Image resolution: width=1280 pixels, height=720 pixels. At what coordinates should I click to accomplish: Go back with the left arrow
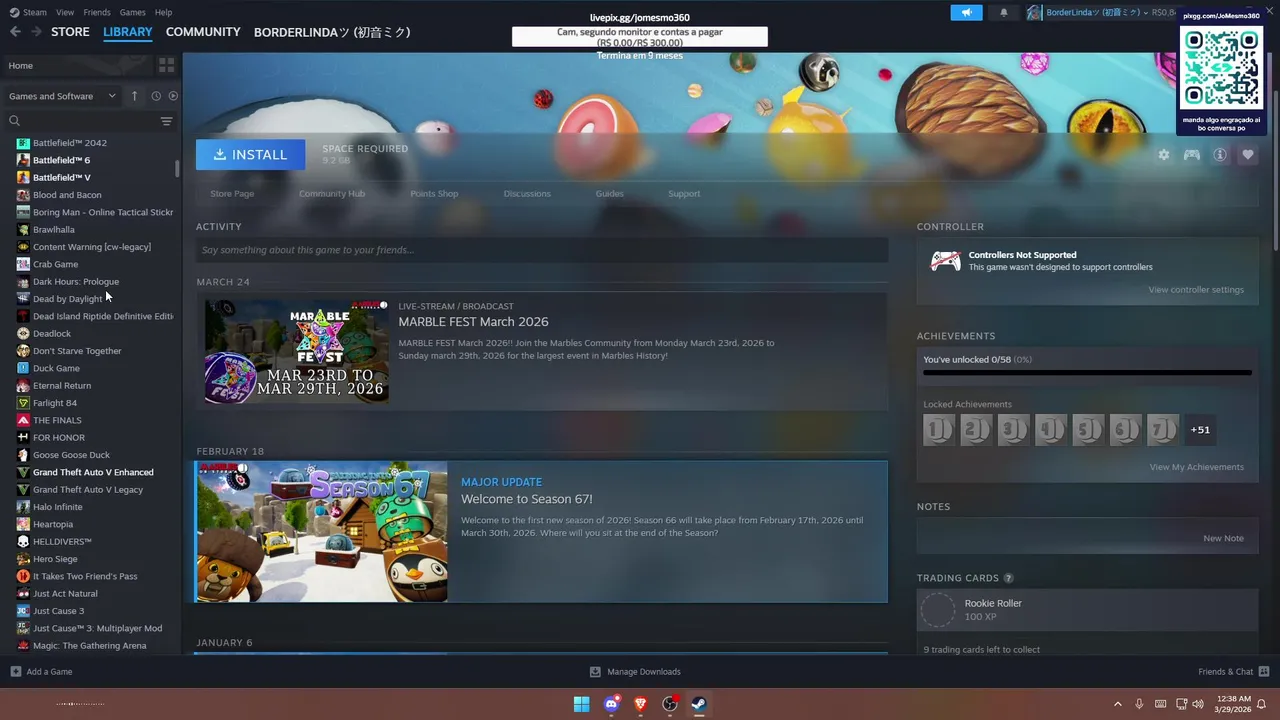pos(15,32)
